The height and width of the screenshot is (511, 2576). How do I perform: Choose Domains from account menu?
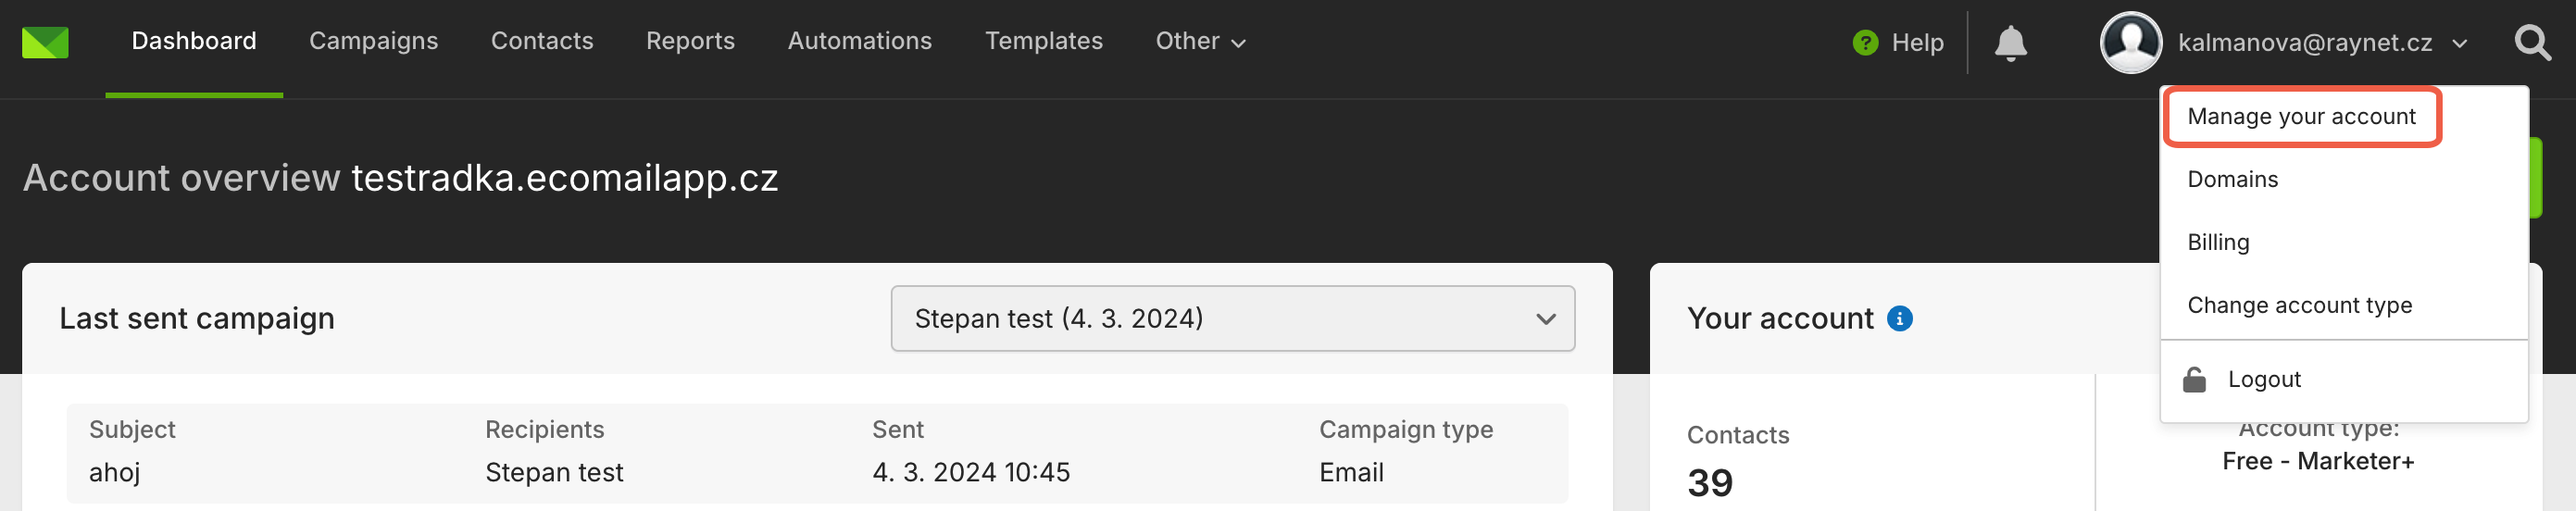tap(2232, 180)
